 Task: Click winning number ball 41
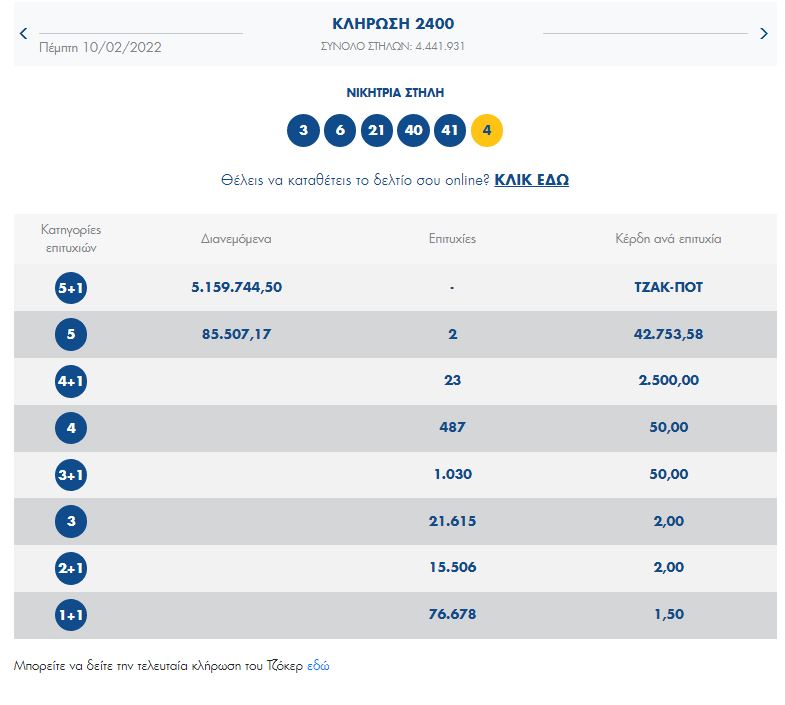pos(450,131)
